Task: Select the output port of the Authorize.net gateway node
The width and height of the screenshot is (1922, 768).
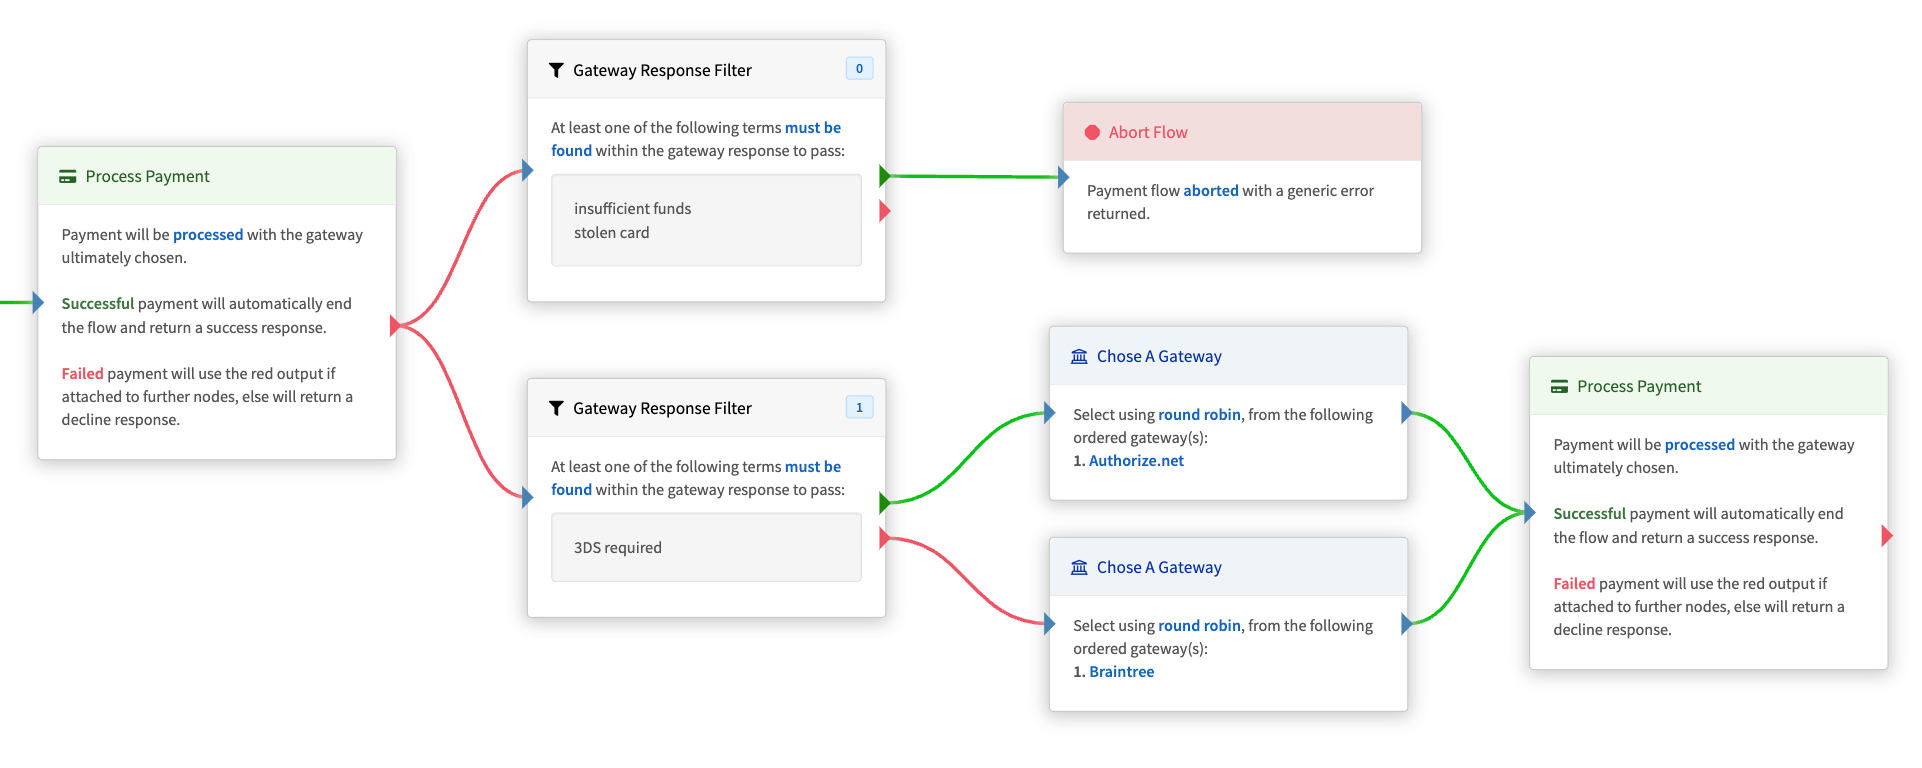Action: (x=1406, y=413)
